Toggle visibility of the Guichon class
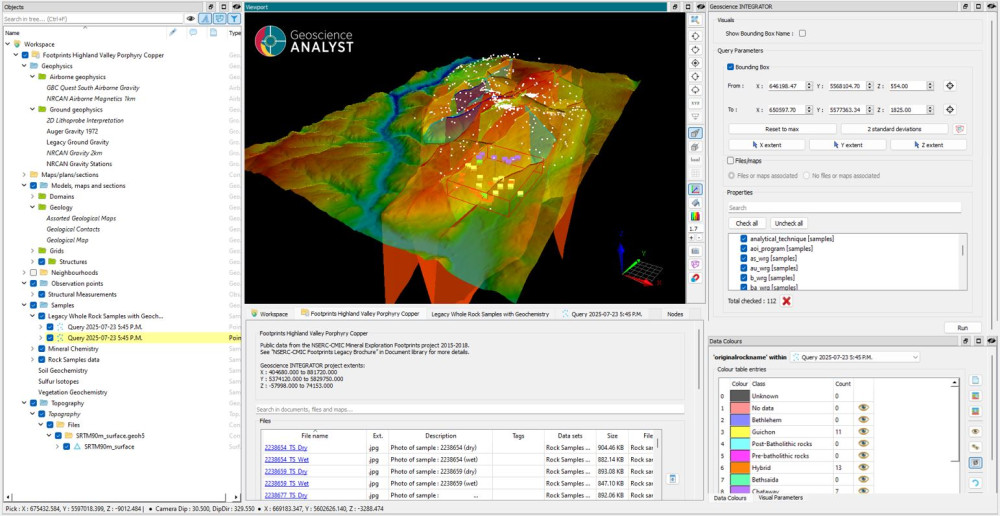This screenshot has height=516, width=1000. pos(862,431)
